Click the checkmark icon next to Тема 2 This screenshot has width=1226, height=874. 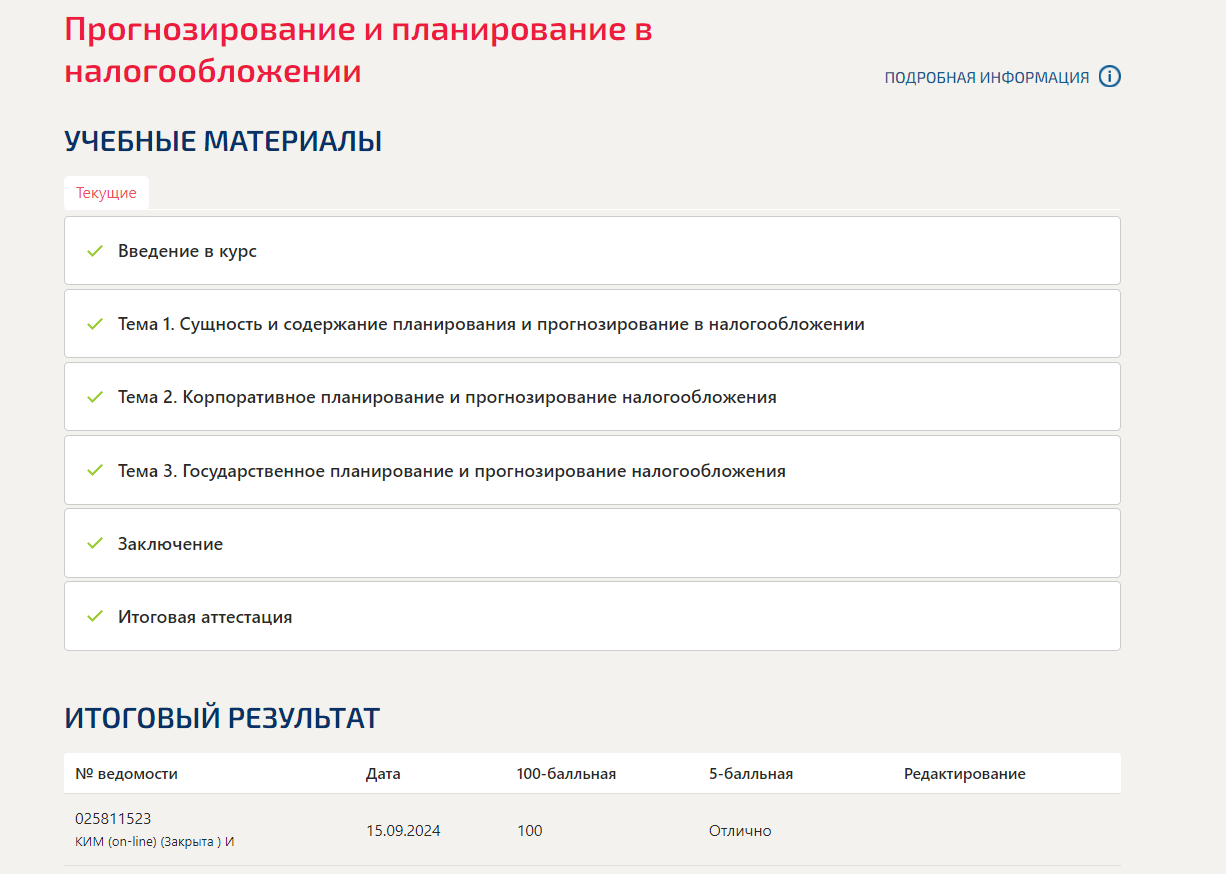coord(95,397)
